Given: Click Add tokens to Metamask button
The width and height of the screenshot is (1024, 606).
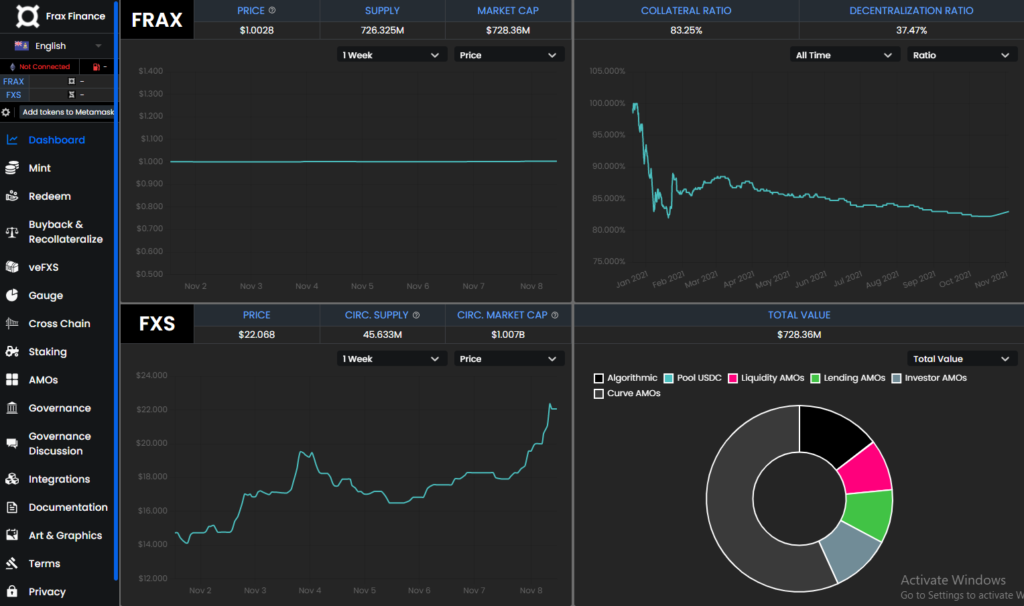Looking at the screenshot, I should (x=67, y=112).
